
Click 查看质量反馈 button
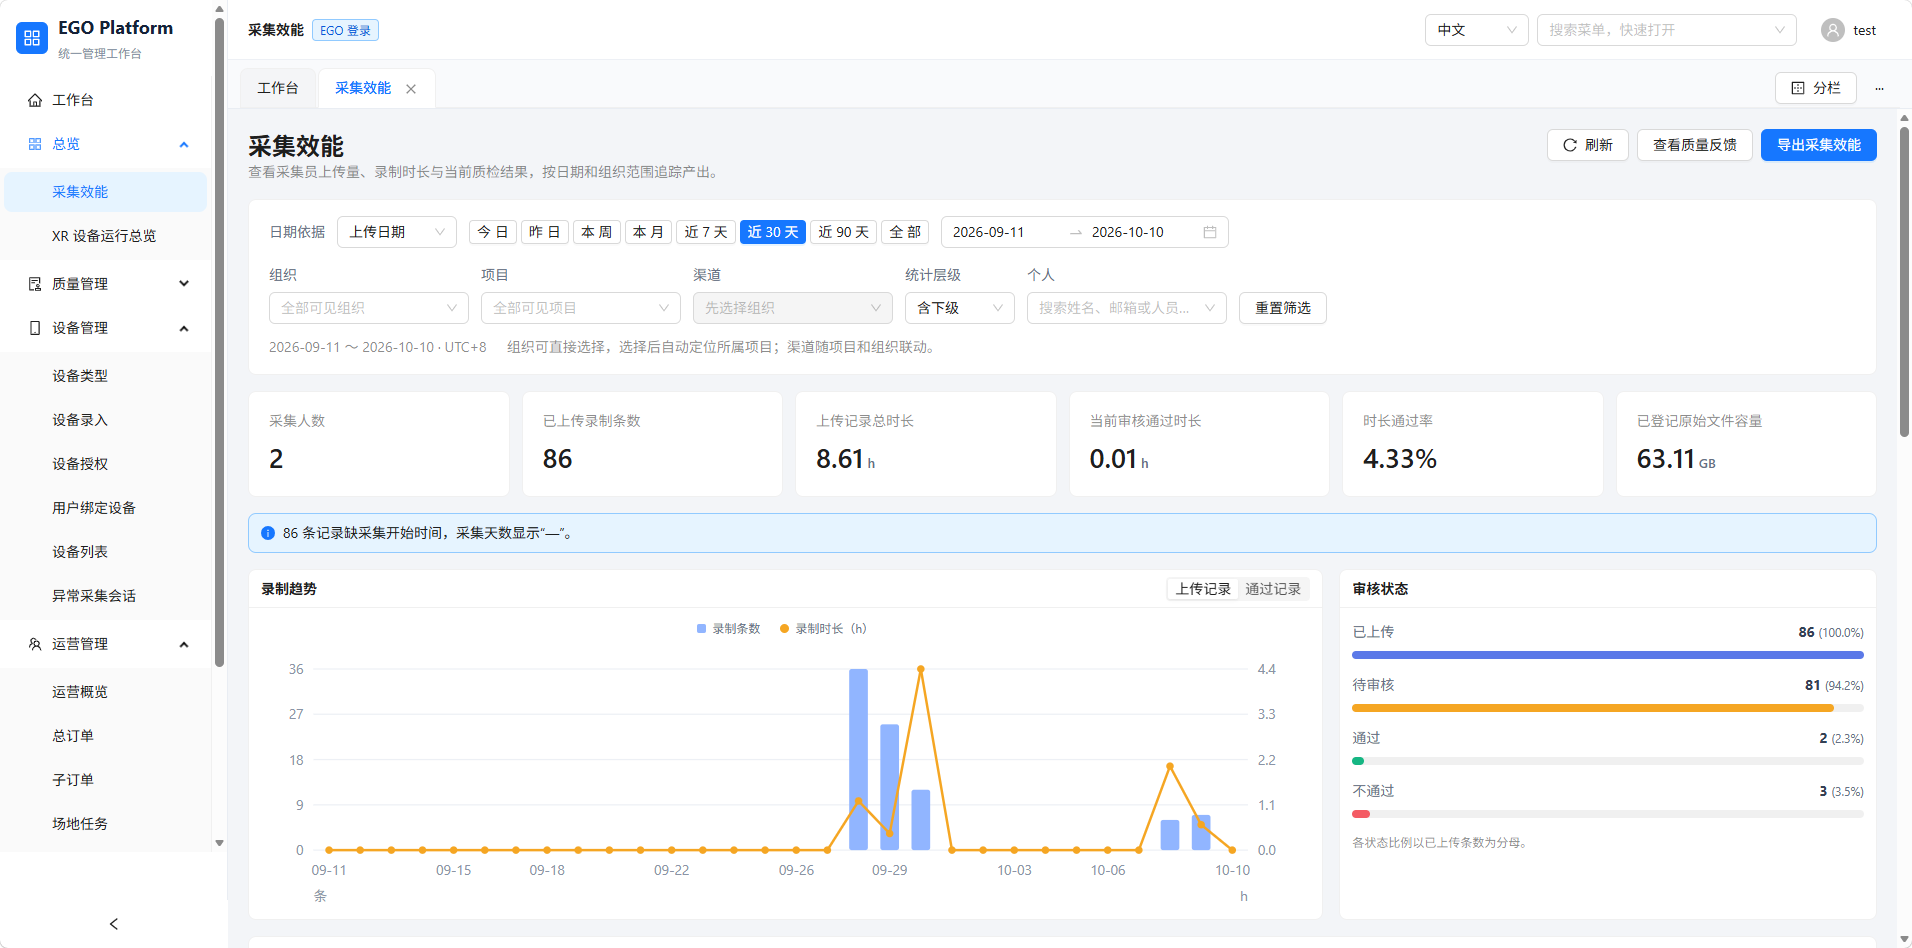pos(1695,145)
